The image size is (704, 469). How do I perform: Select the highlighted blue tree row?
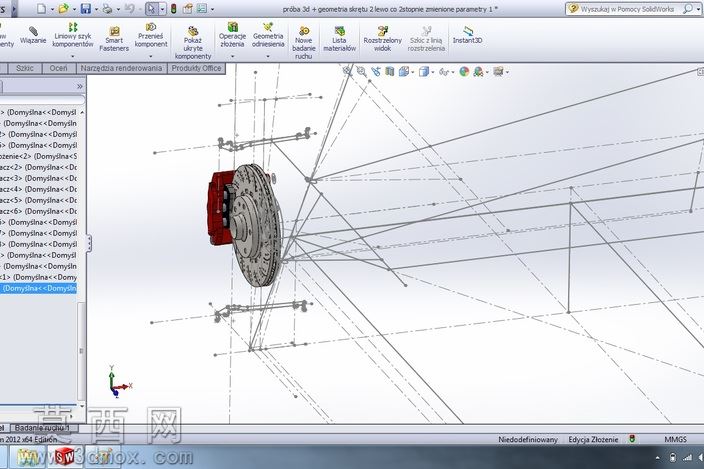click(x=38, y=288)
